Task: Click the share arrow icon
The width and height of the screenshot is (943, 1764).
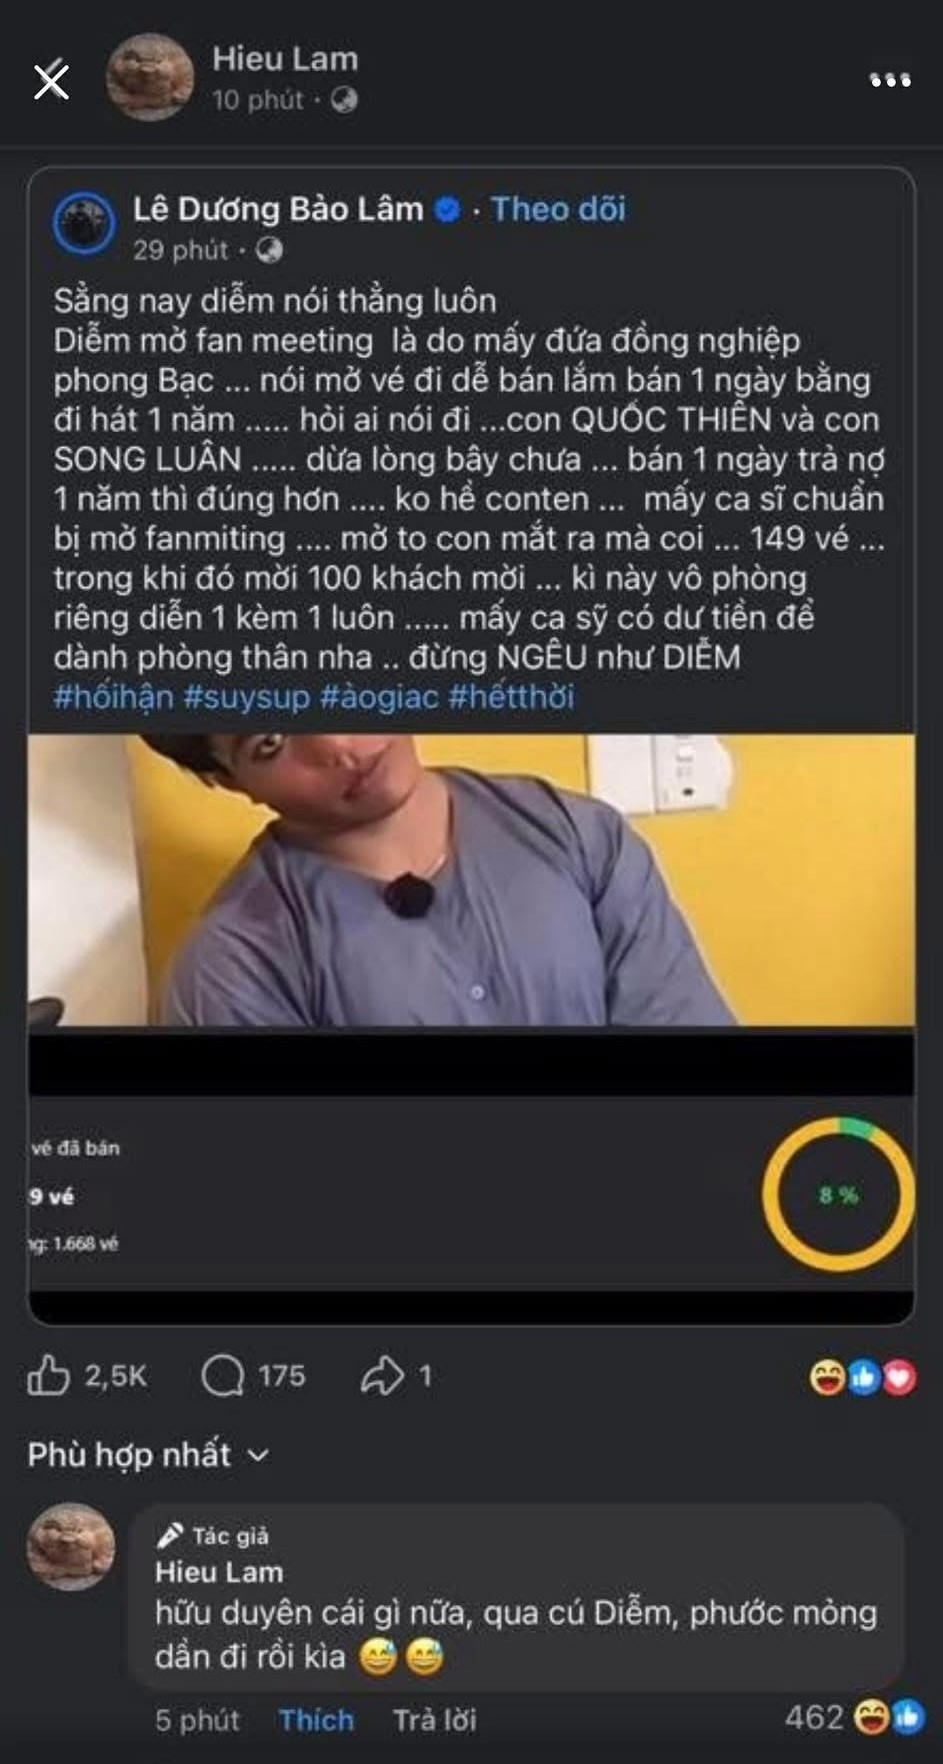Action: pyautogui.click(x=382, y=1376)
